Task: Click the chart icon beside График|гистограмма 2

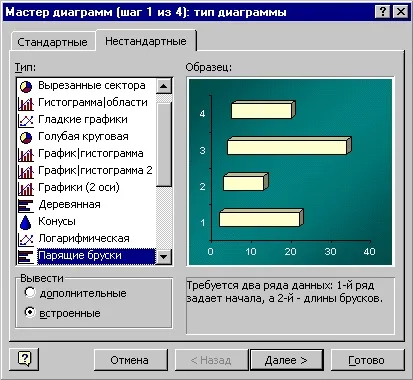Action: (26, 171)
